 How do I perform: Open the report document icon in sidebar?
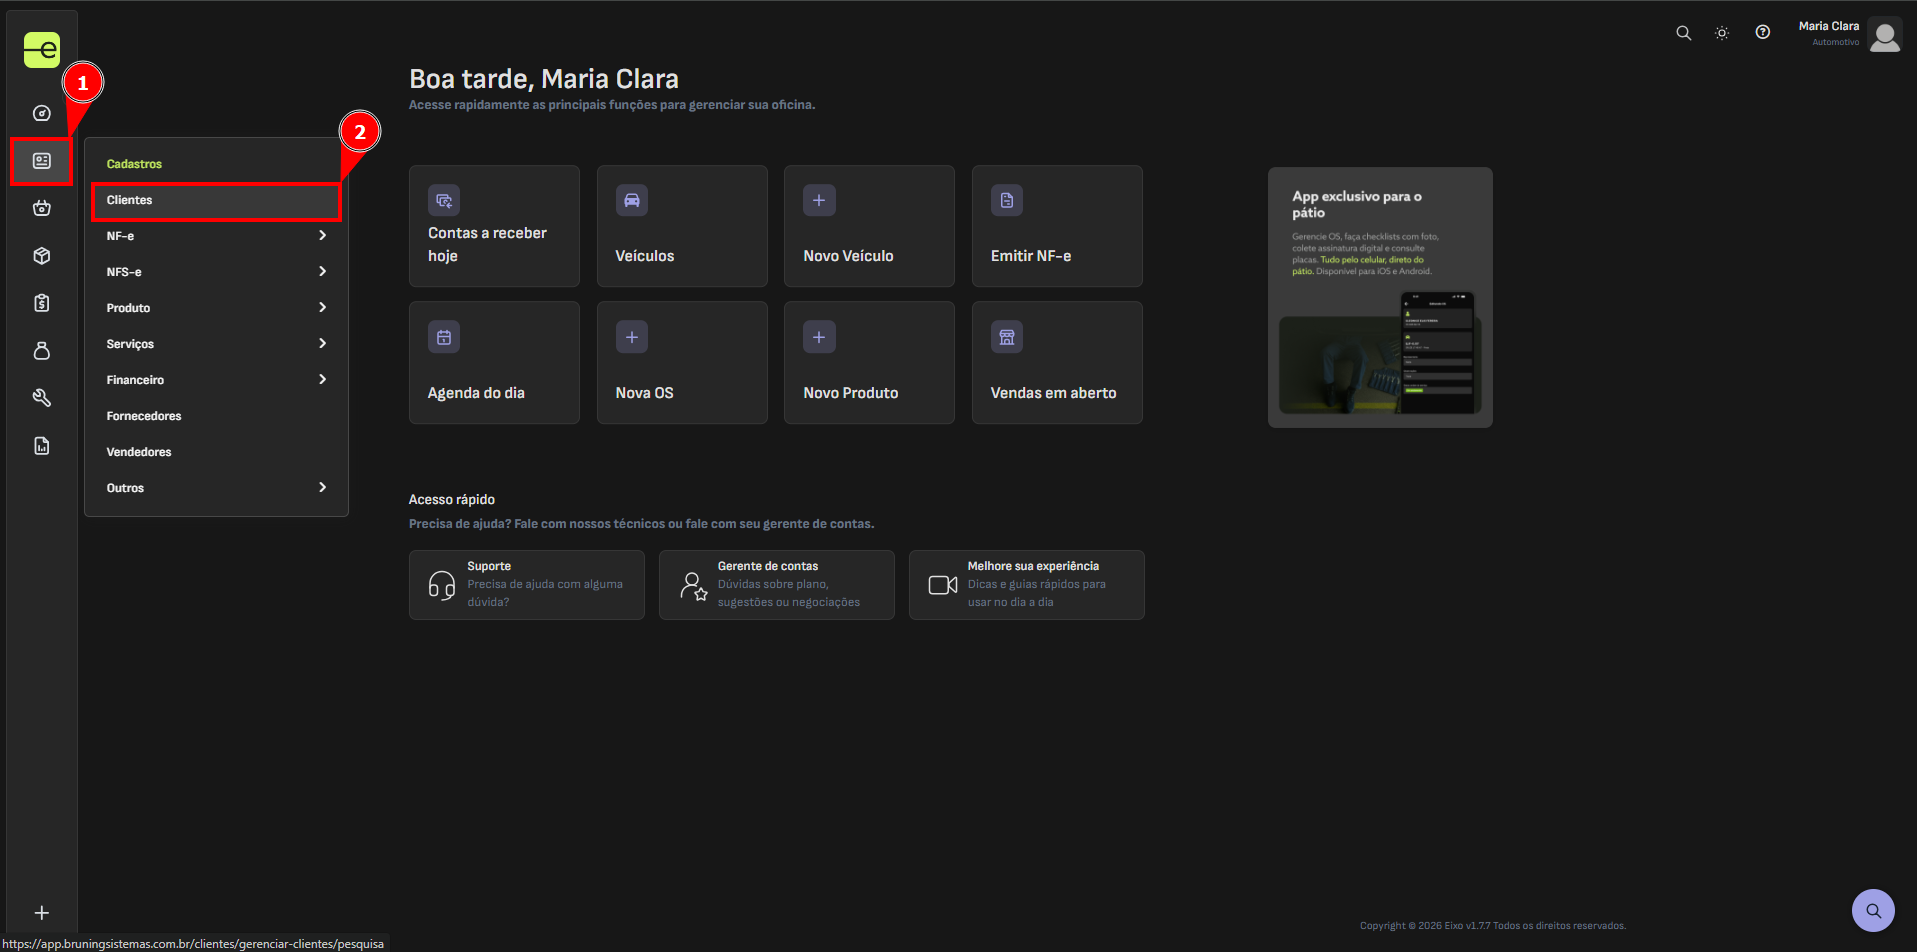[41, 446]
